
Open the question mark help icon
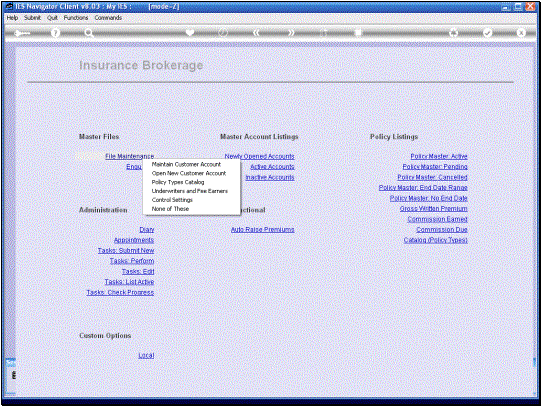55,33
